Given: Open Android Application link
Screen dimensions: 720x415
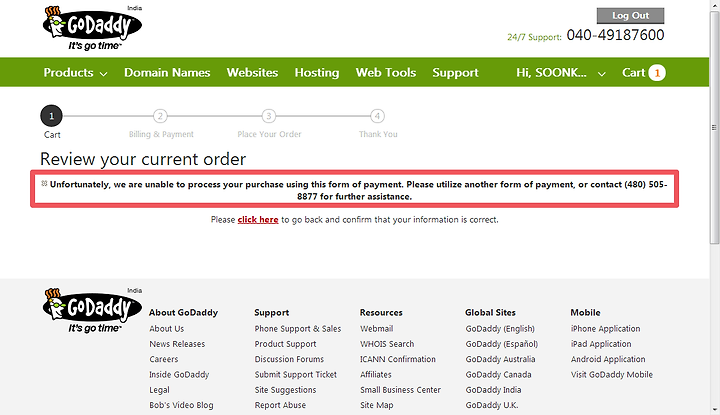Looking at the screenshot, I should pyautogui.click(x=608, y=359).
